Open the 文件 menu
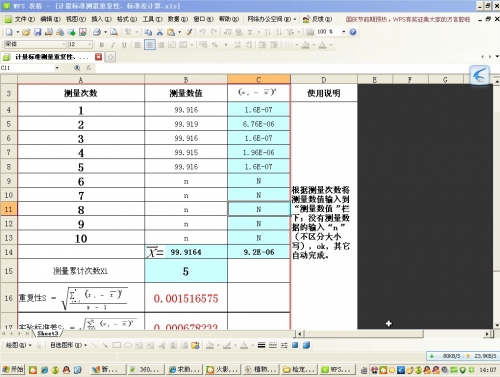 24,19
